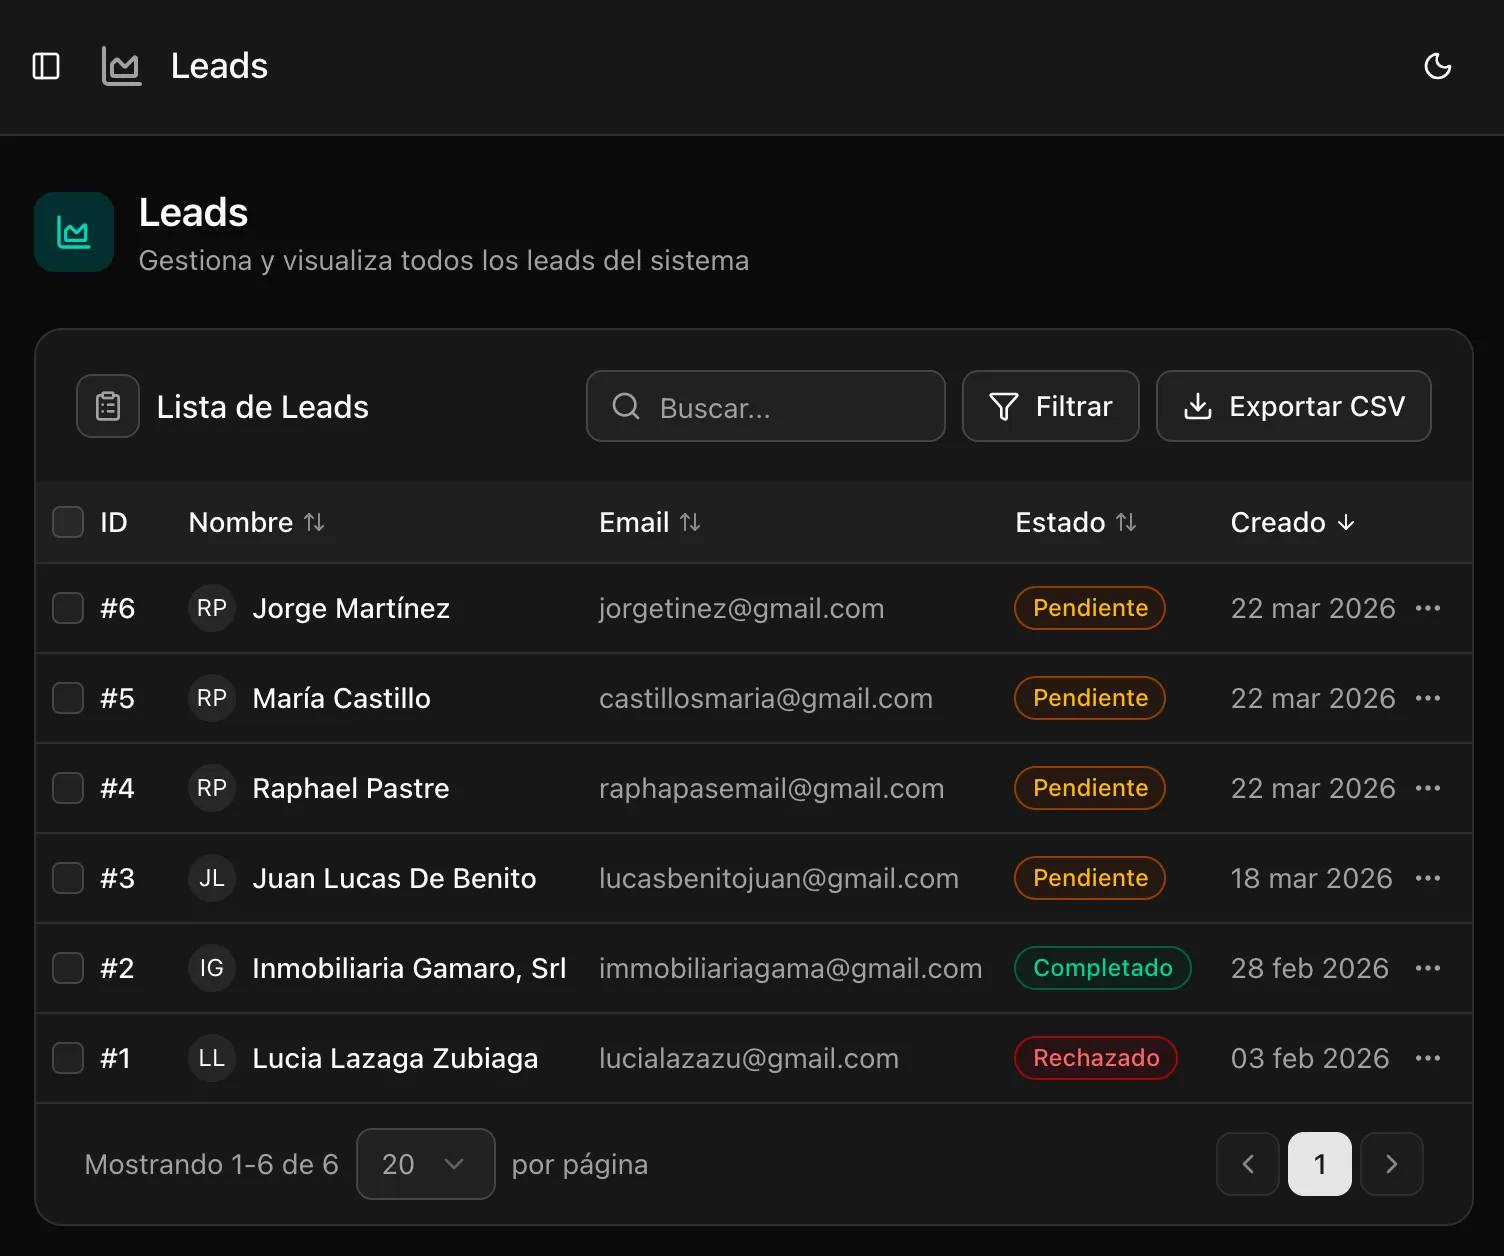Click the previous page chevron icon
1504x1256 pixels.
pos(1247,1164)
